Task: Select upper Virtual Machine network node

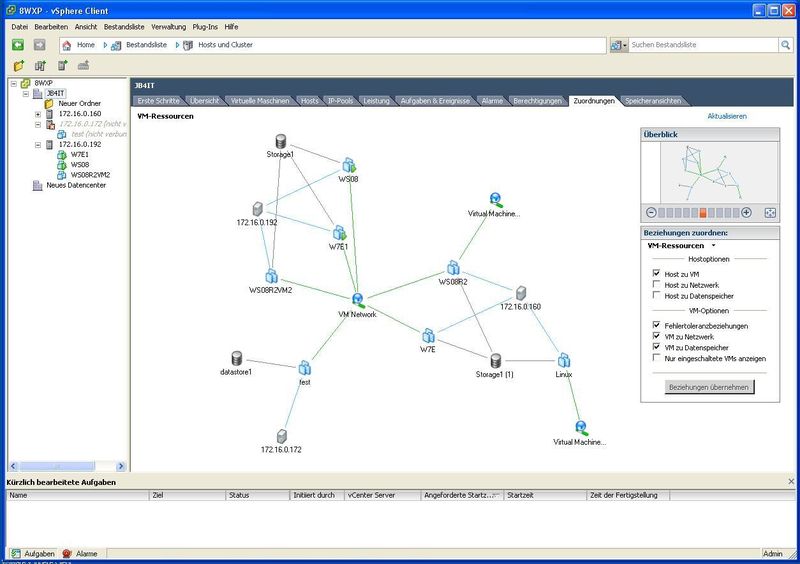Action: click(495, 200)
